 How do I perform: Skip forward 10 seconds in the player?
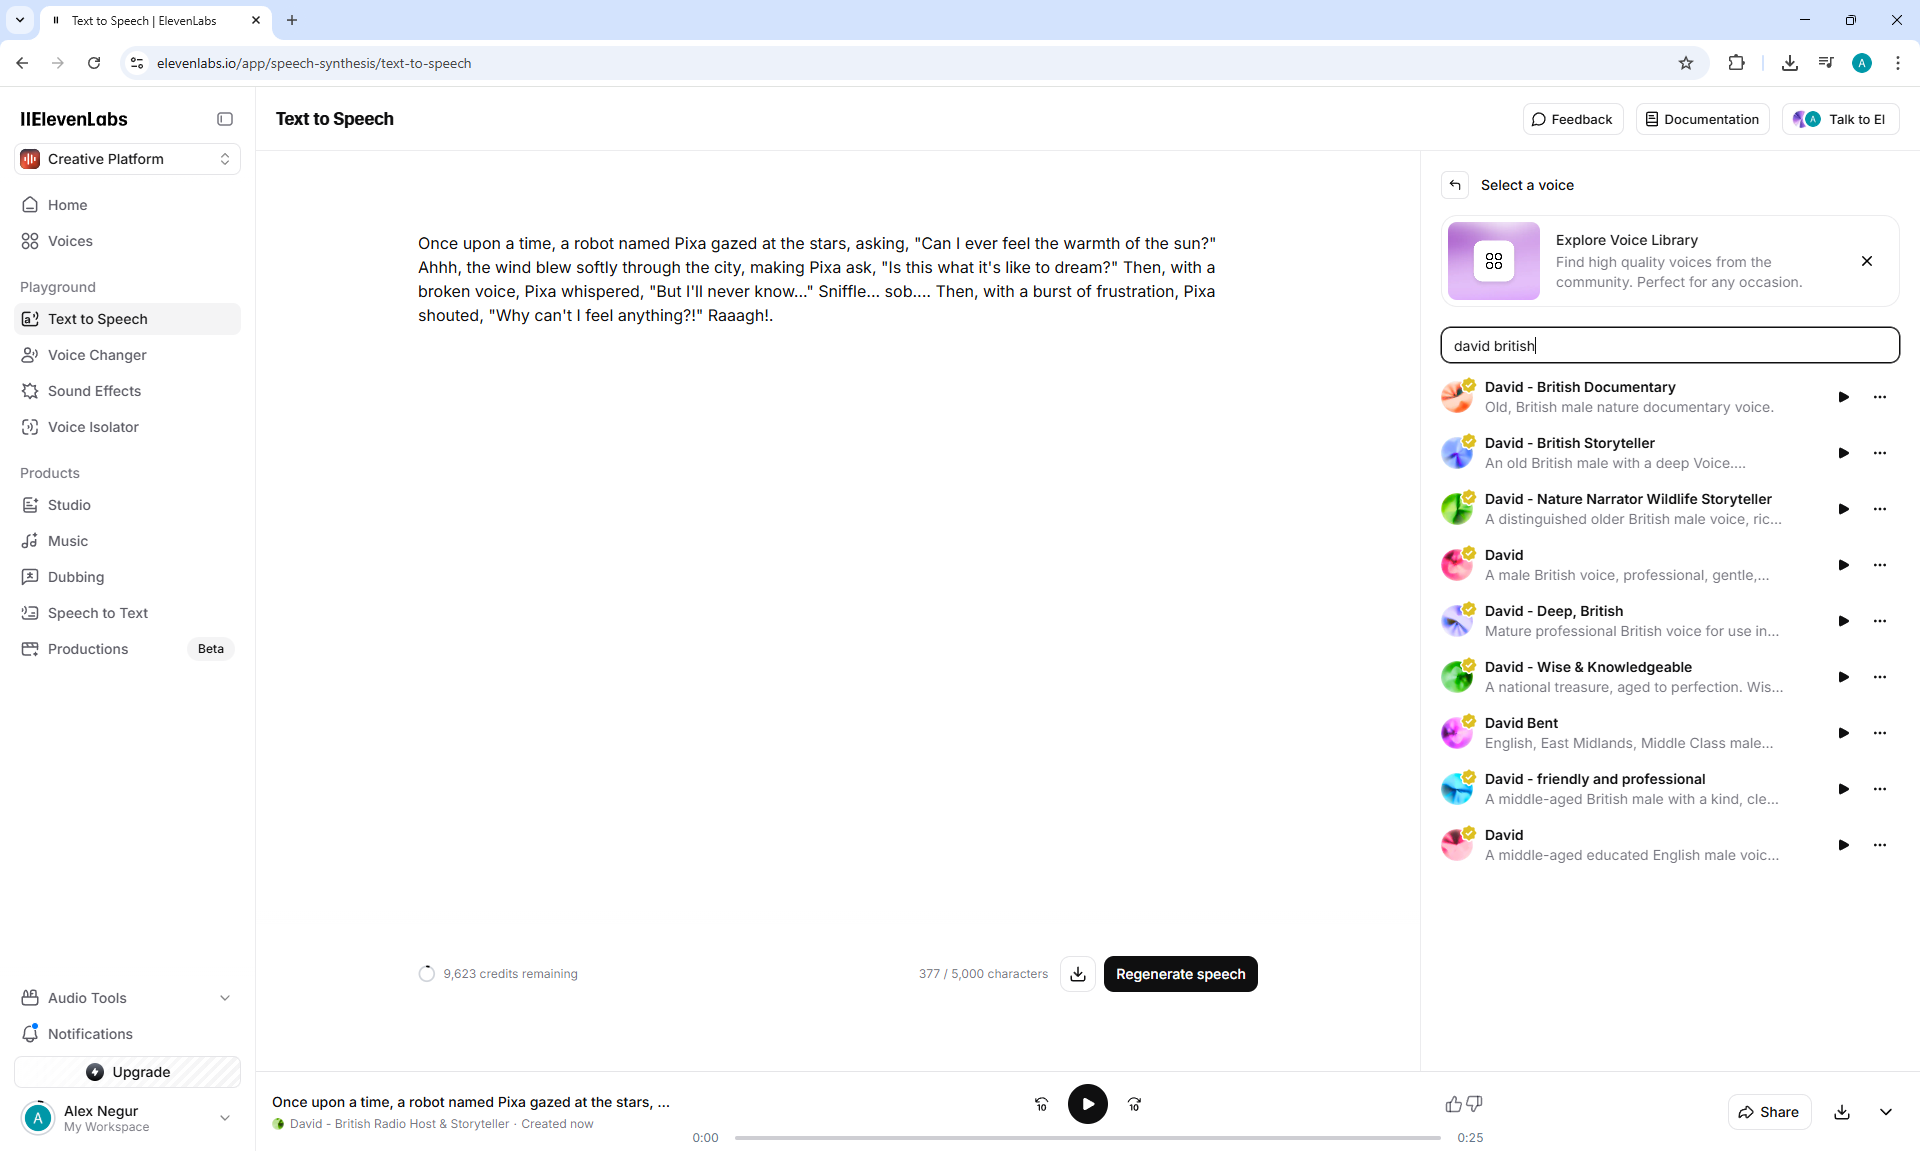click(x=1134, y=1104)
